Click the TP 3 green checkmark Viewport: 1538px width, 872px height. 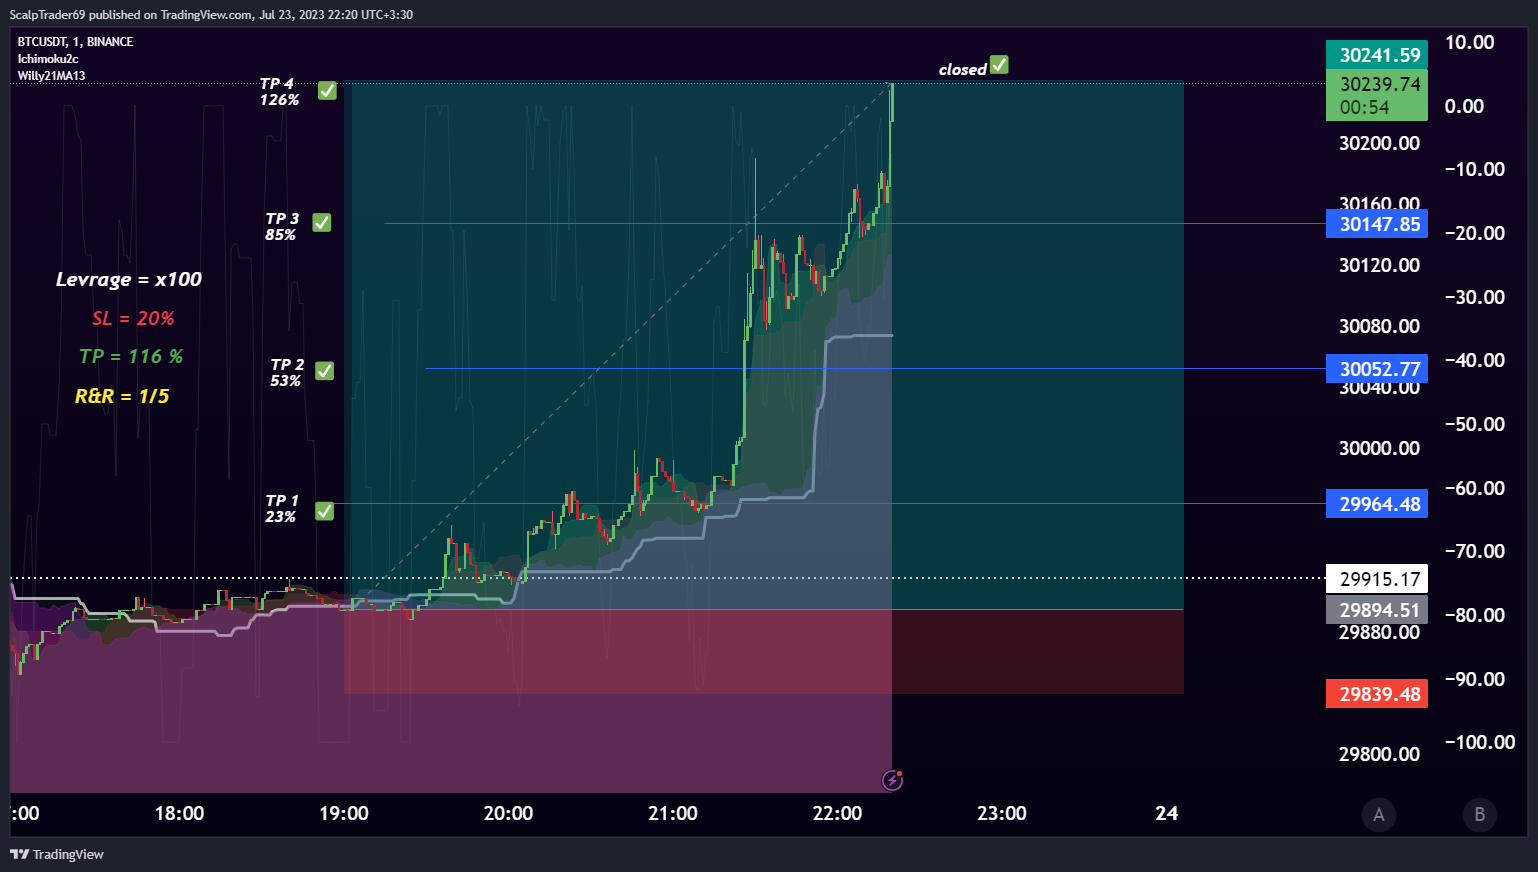click(322, 222)
